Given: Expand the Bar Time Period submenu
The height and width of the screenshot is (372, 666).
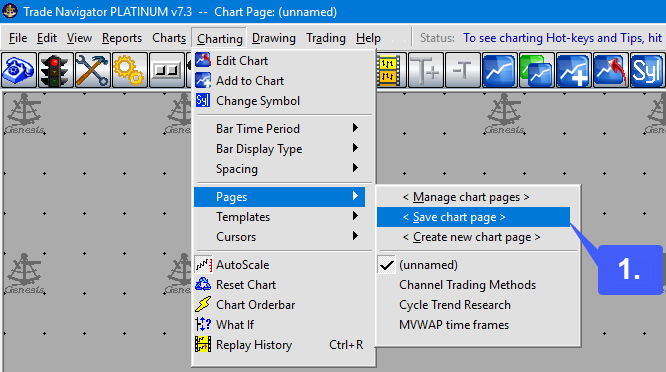Looking at the screenshot, I should click(279, 129).
